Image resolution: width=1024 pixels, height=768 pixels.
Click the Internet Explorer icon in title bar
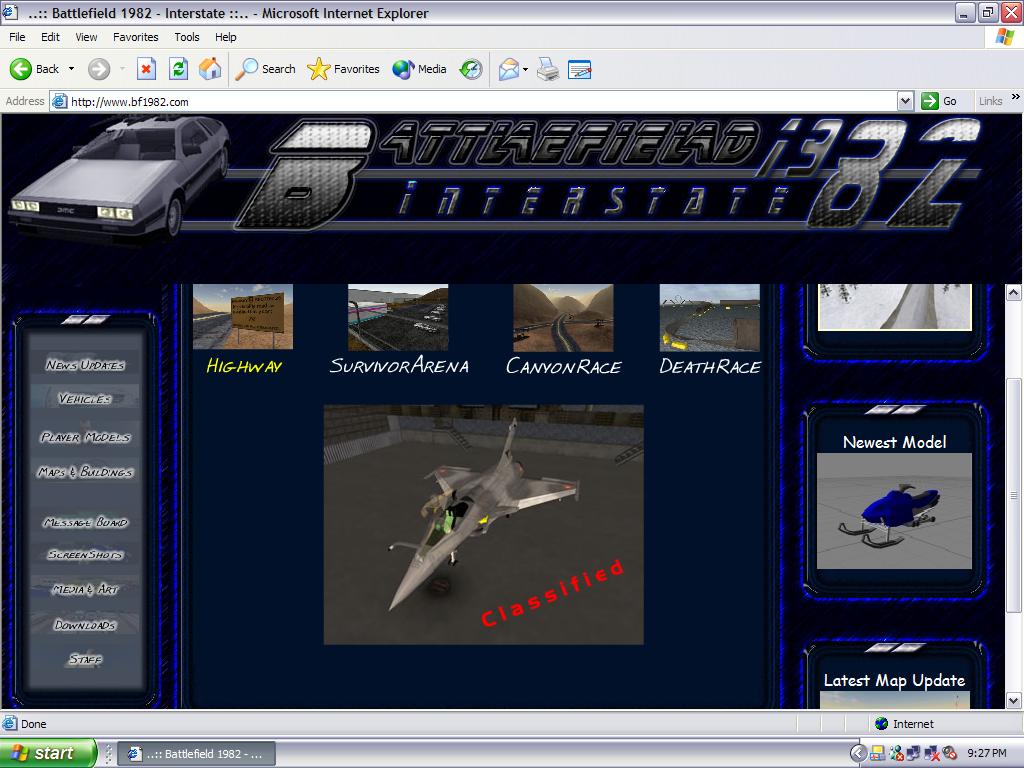(x=9, y=12)
